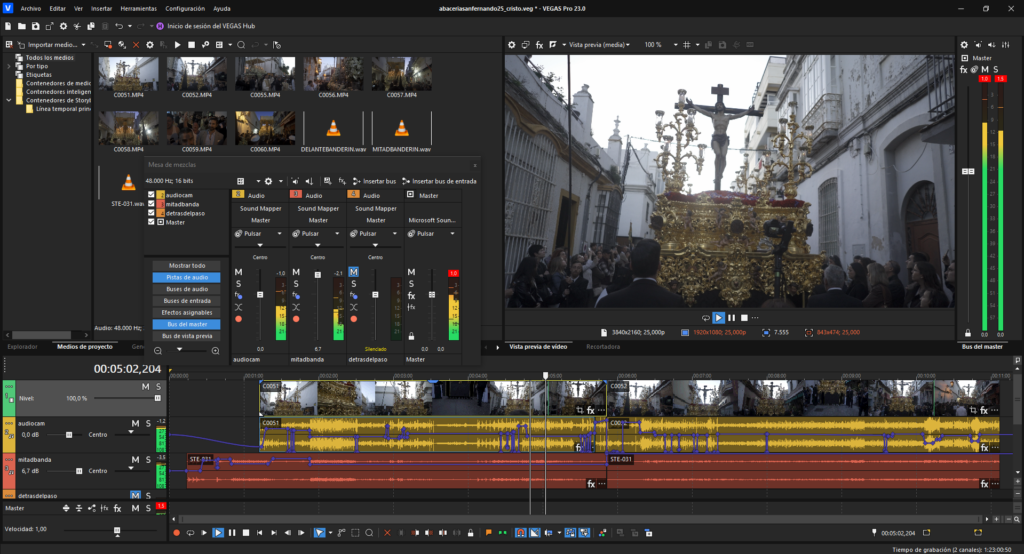The image size is (1024, 554).
Task: Pause timeline playback in the transport bar
Action: [x=232, y=533]
